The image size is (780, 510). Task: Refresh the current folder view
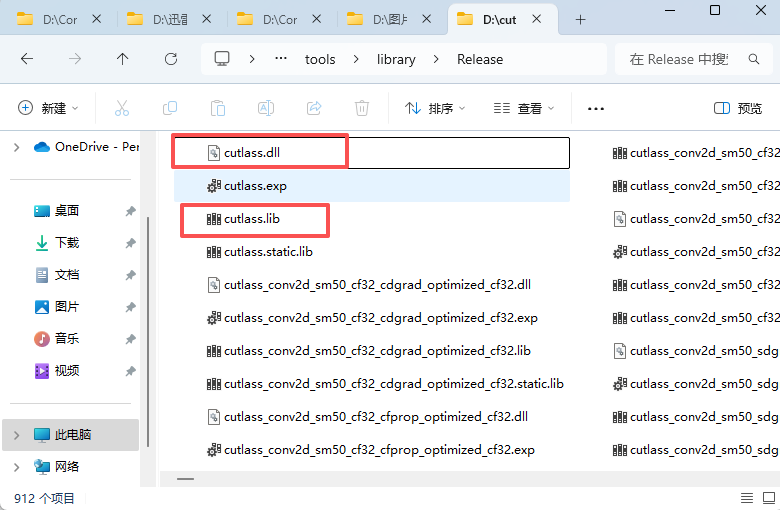(x=171, y=59)
